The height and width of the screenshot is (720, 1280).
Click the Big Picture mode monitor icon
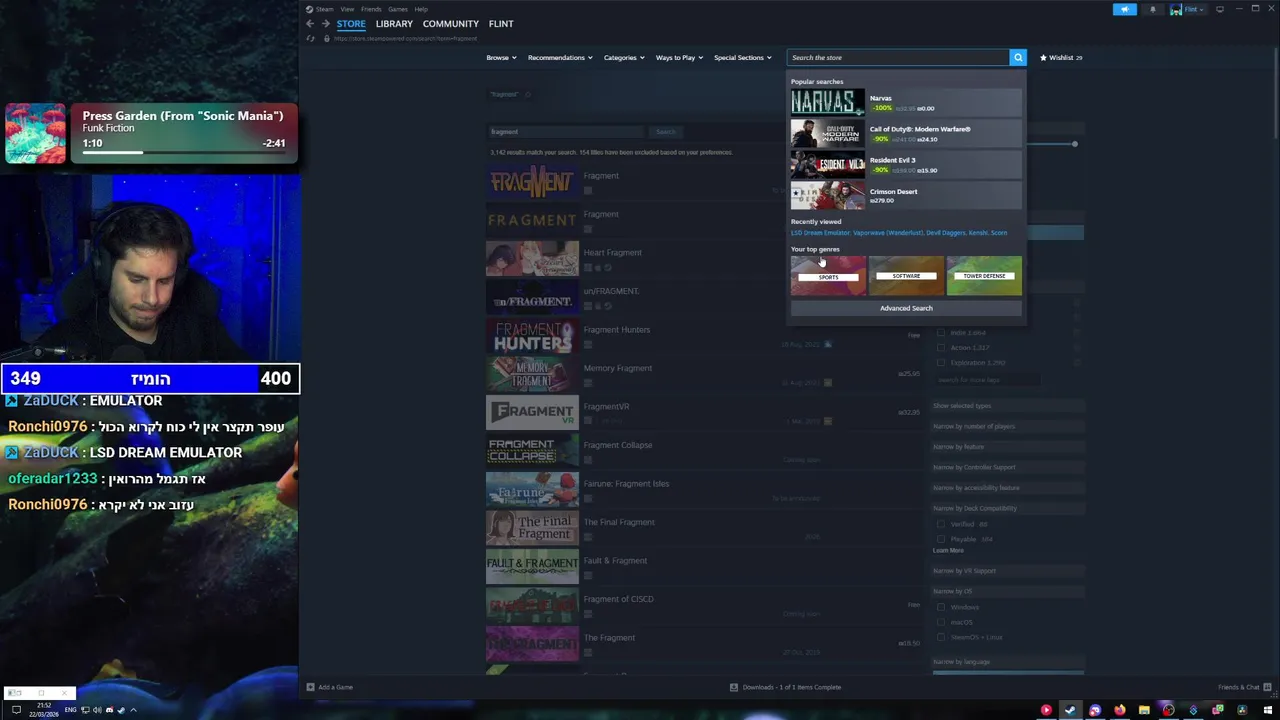[1220, 9]
